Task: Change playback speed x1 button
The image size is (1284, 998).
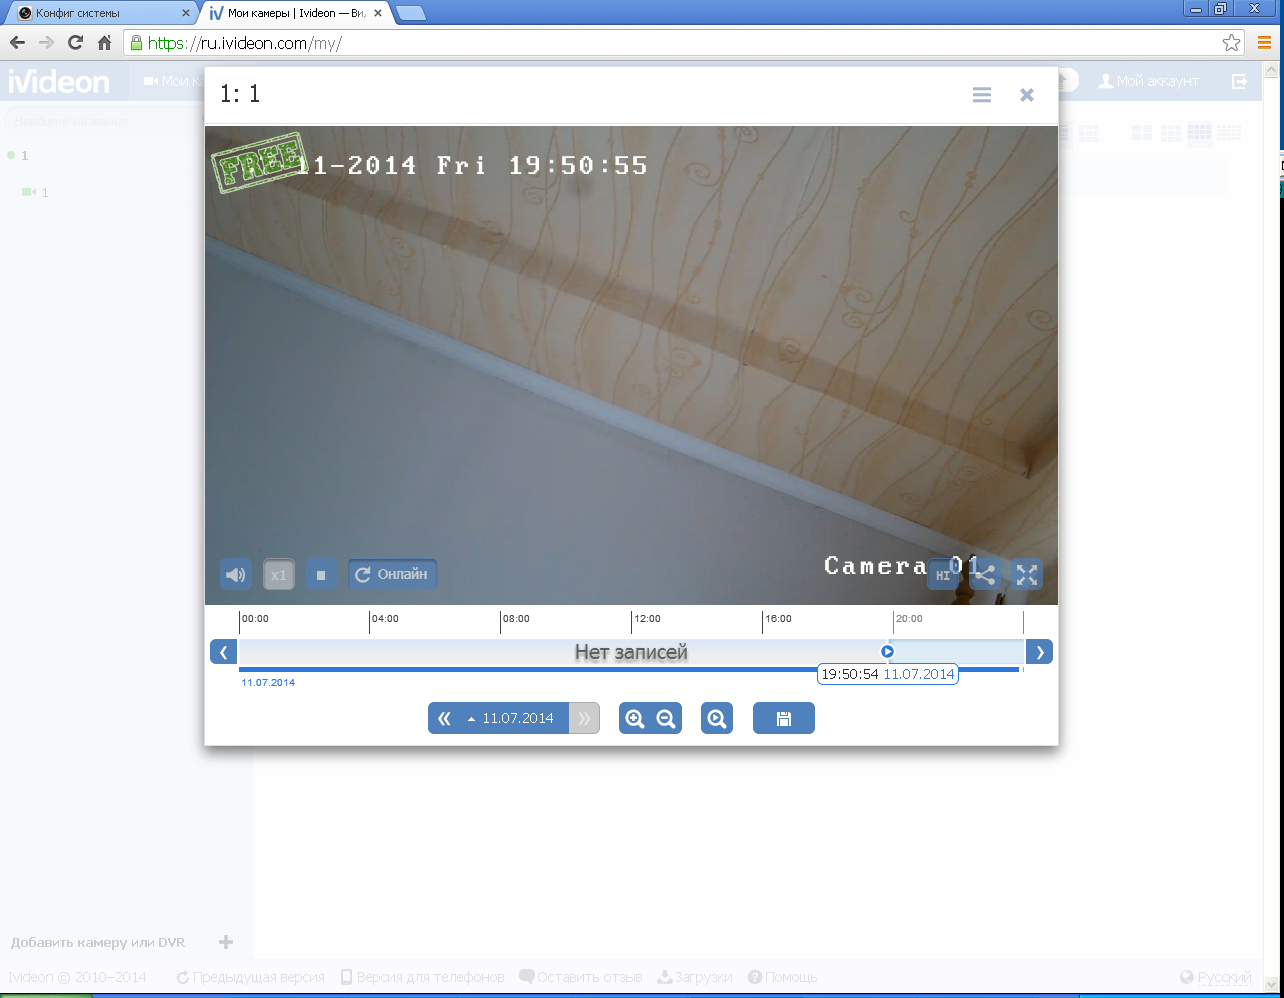Action: click(x=279, y=574)
